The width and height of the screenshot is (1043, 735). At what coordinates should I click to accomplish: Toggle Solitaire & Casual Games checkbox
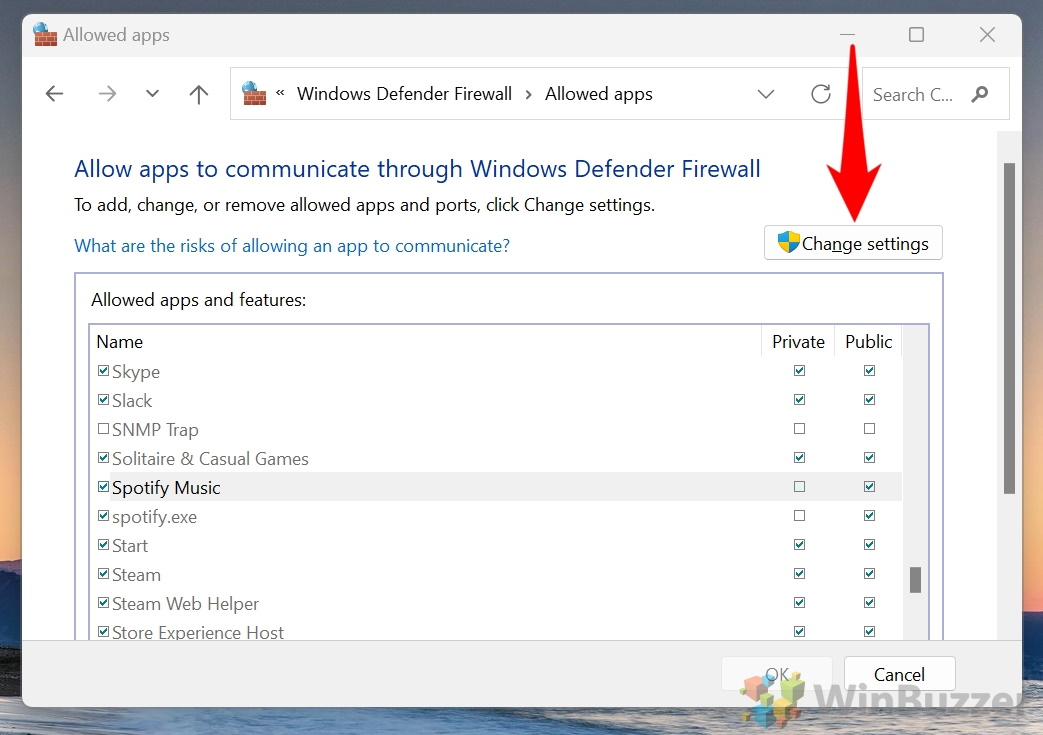(x=103, y=458)
